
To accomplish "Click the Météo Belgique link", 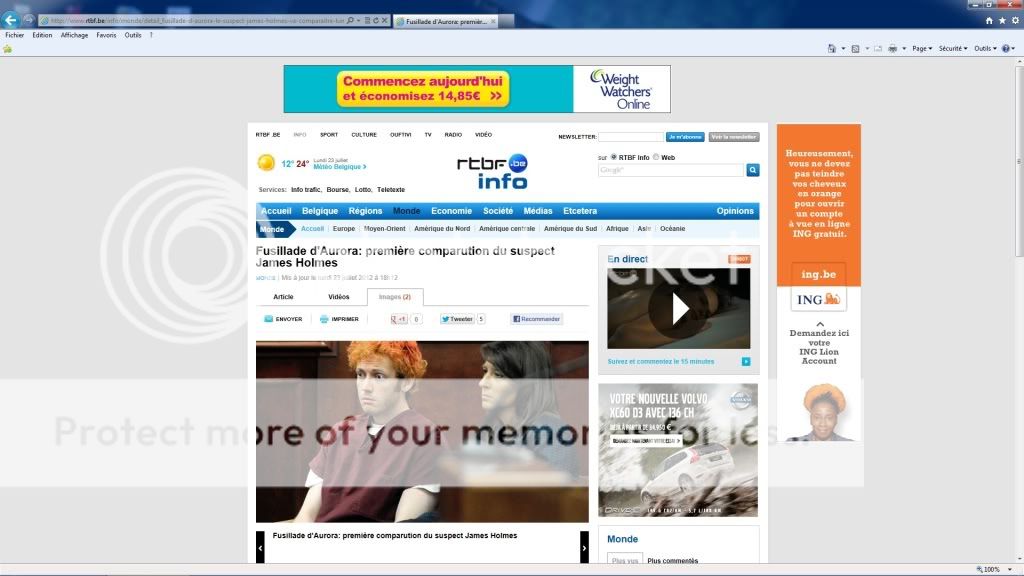I will click(x=339, y=167).
